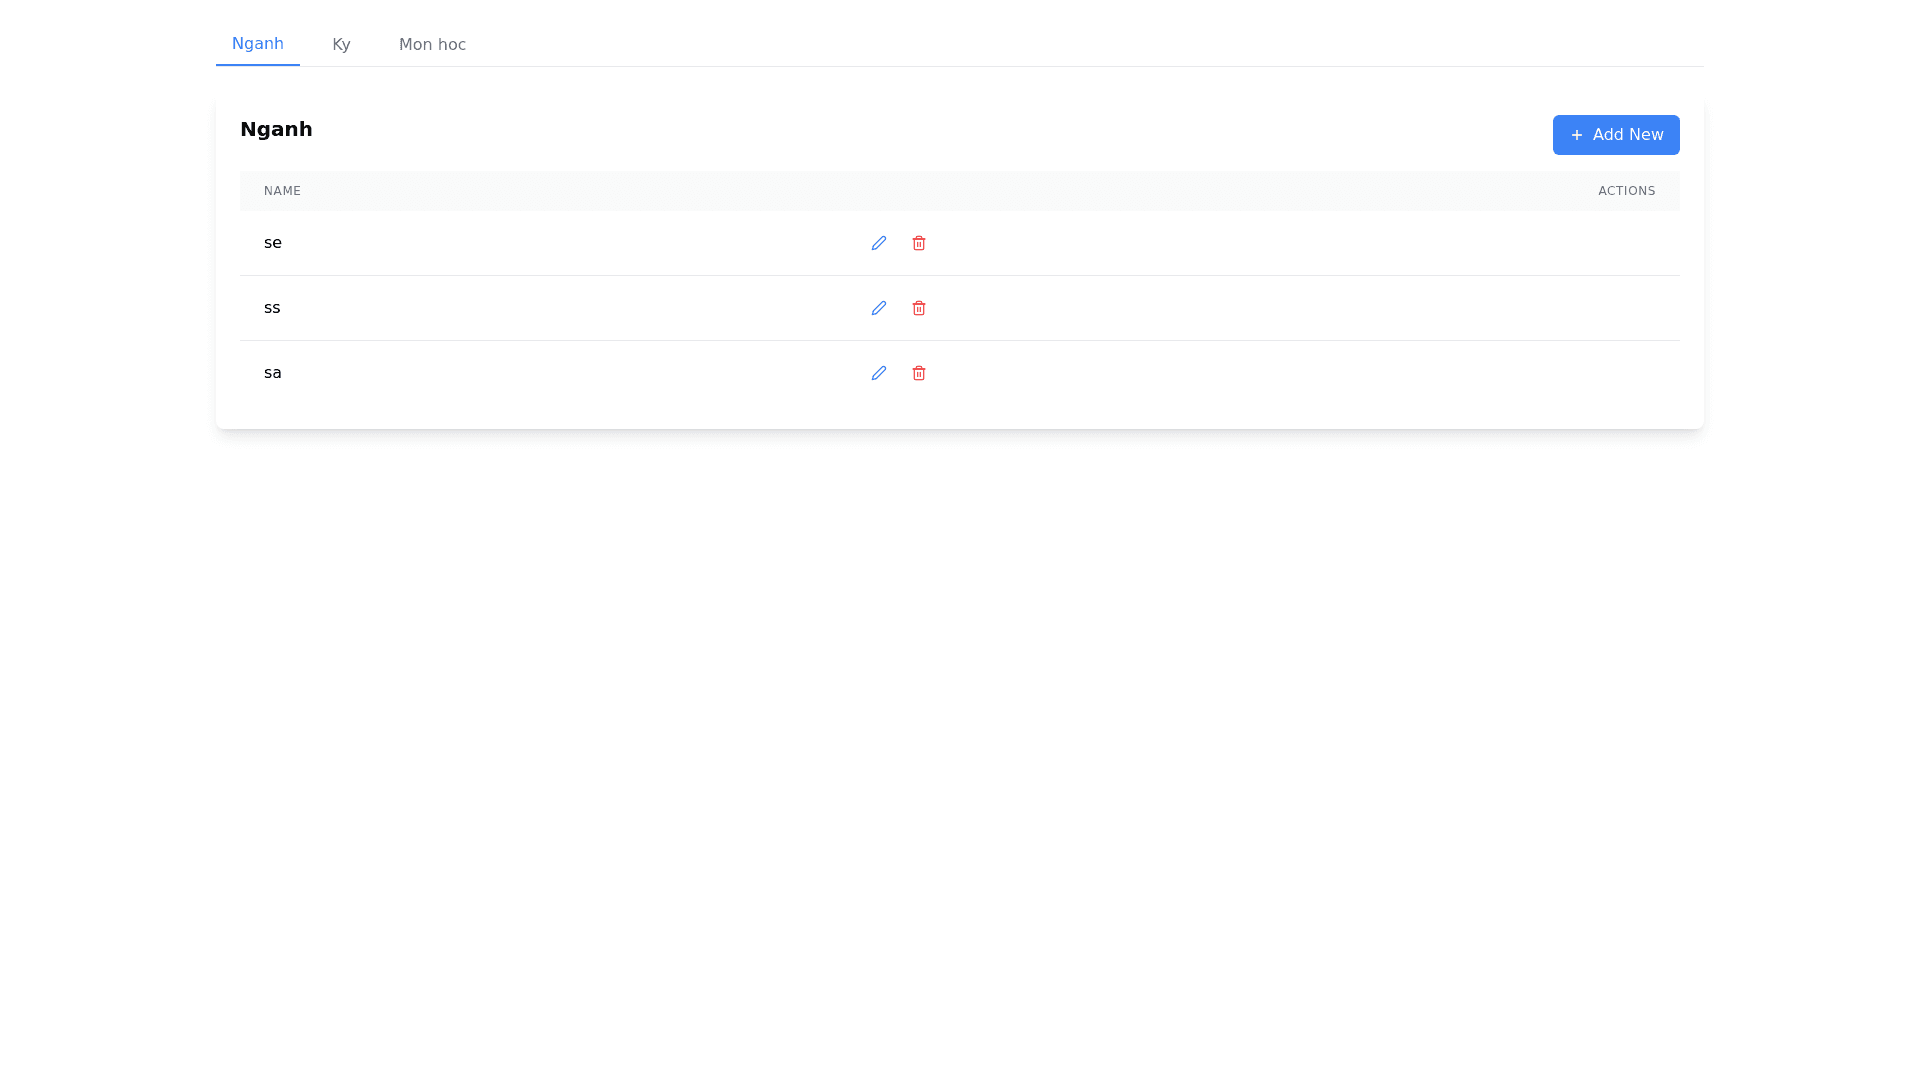1920x1080 pixels.
Task: Switch to the Ky tab
Action: click(341, 45)
